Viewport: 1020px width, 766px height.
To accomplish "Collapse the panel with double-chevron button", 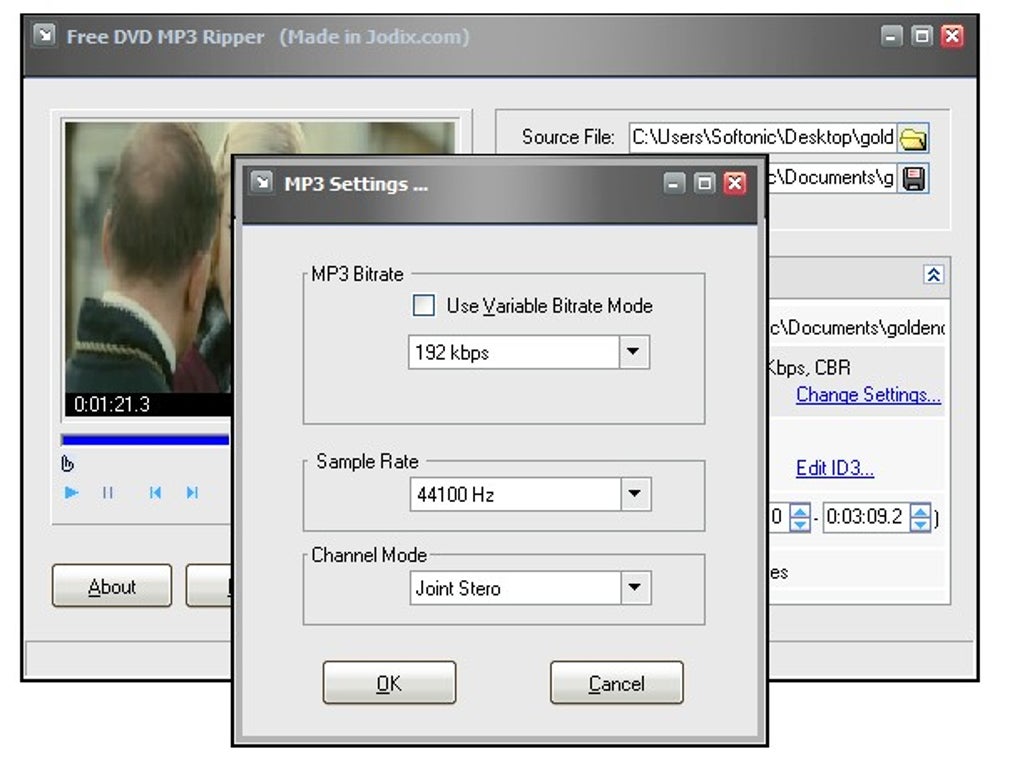I will click(933, 275).
